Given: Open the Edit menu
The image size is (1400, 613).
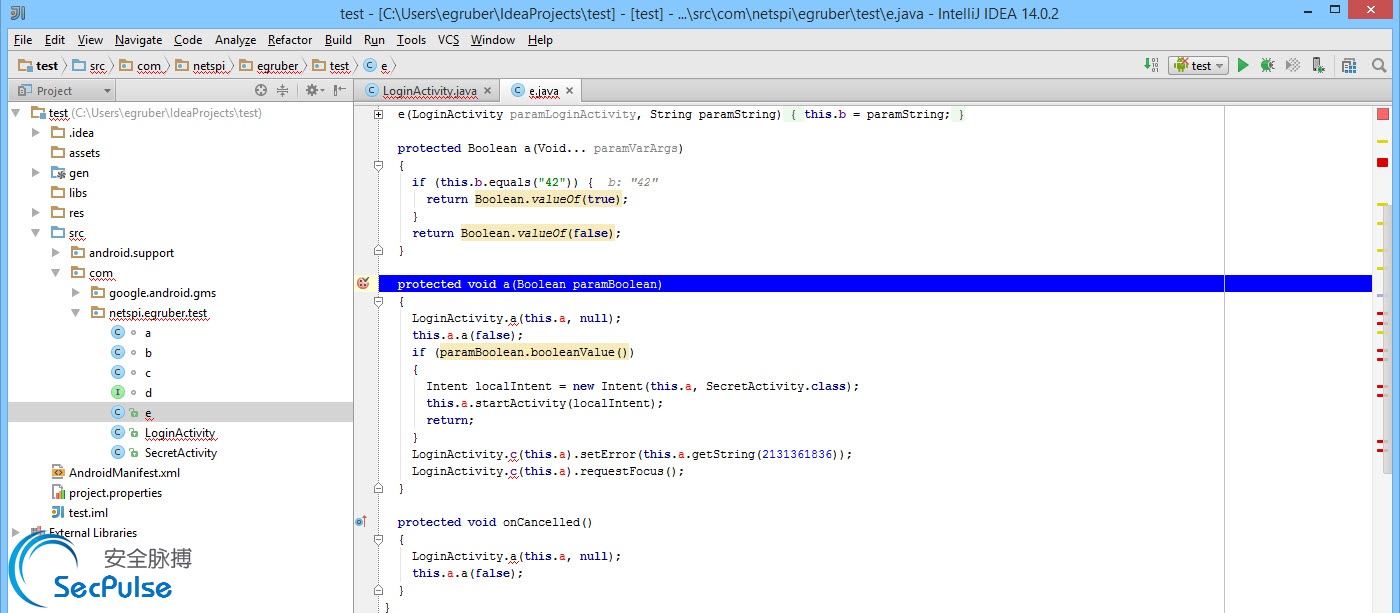Looking at the screenshot, I should [x=55, y=40].
